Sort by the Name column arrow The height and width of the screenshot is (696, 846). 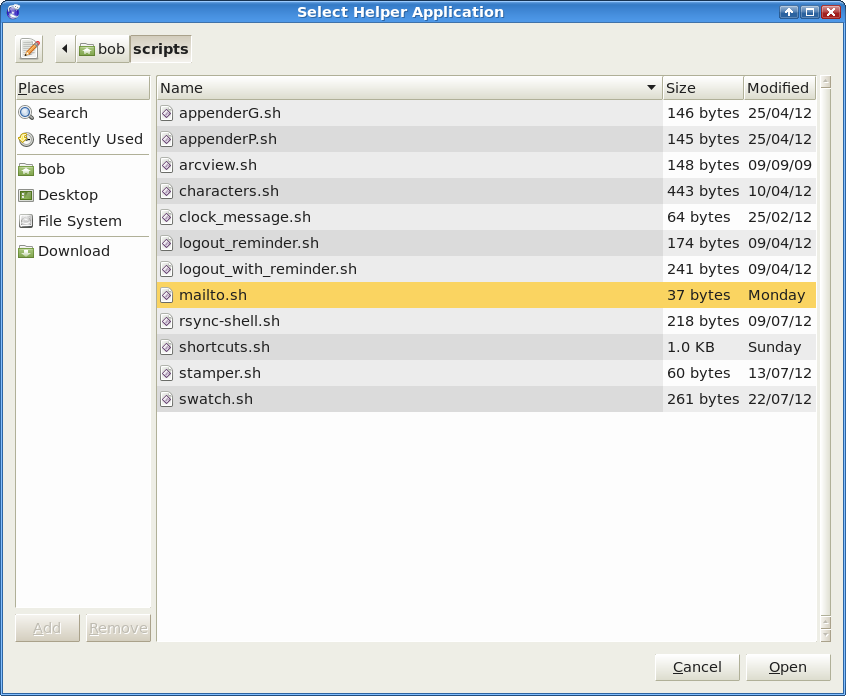(651, 87)
